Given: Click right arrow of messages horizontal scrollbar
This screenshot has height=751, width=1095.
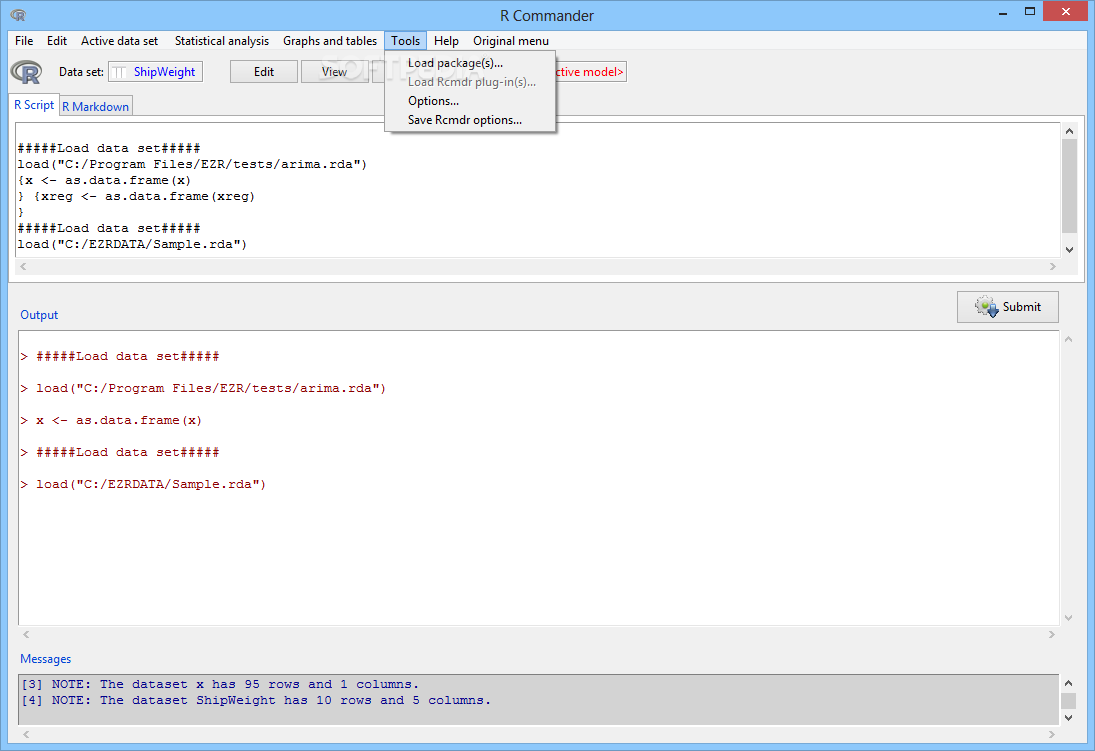Looking at the screenshot, I should [1052, 734].
